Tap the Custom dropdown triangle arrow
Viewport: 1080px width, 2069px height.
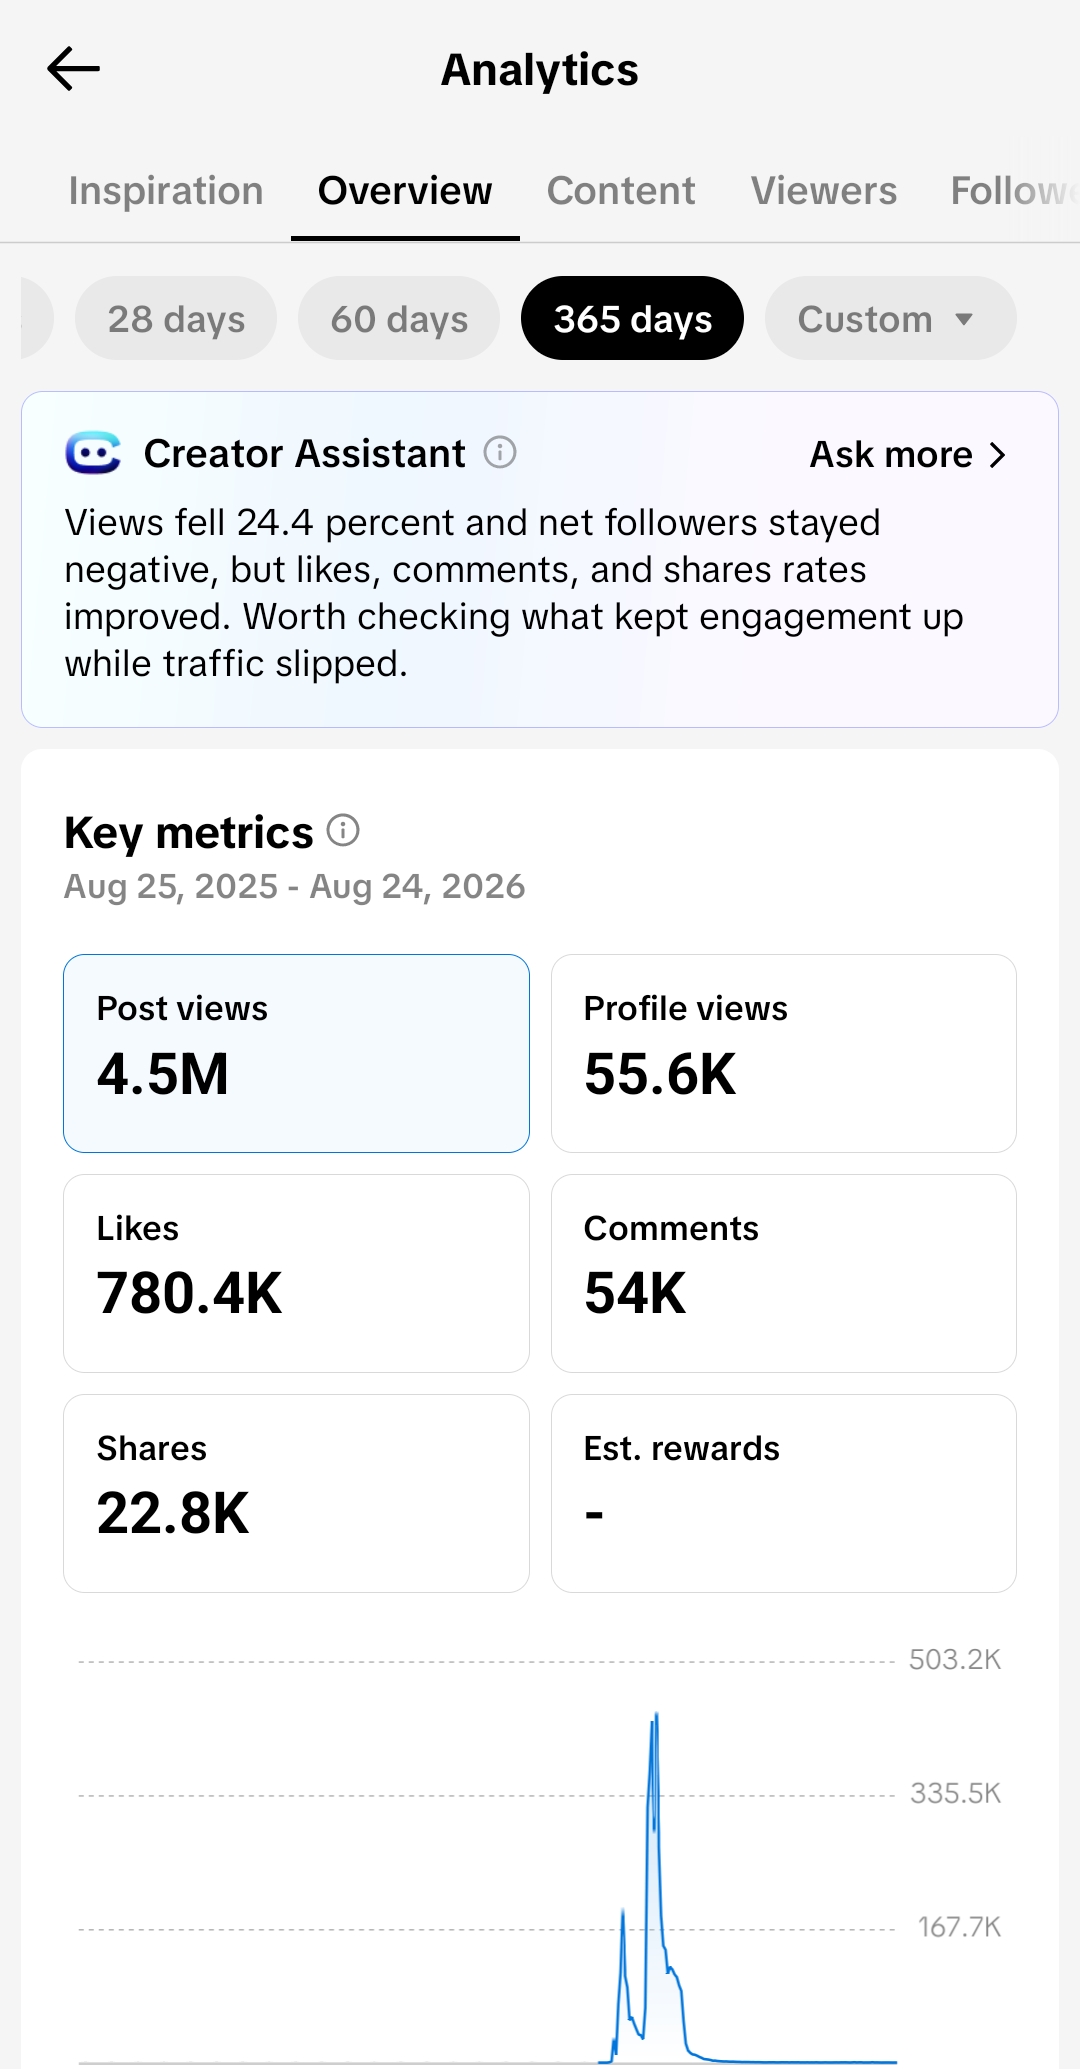pos(964,320)
